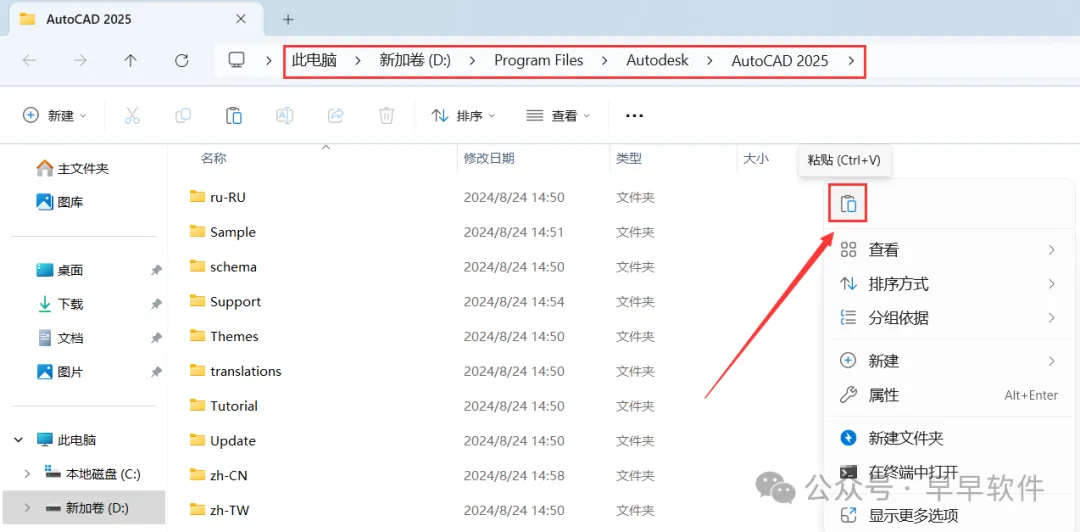Select 属性 in context menu
The image size is (1080, 532).
tap(948, 395)
